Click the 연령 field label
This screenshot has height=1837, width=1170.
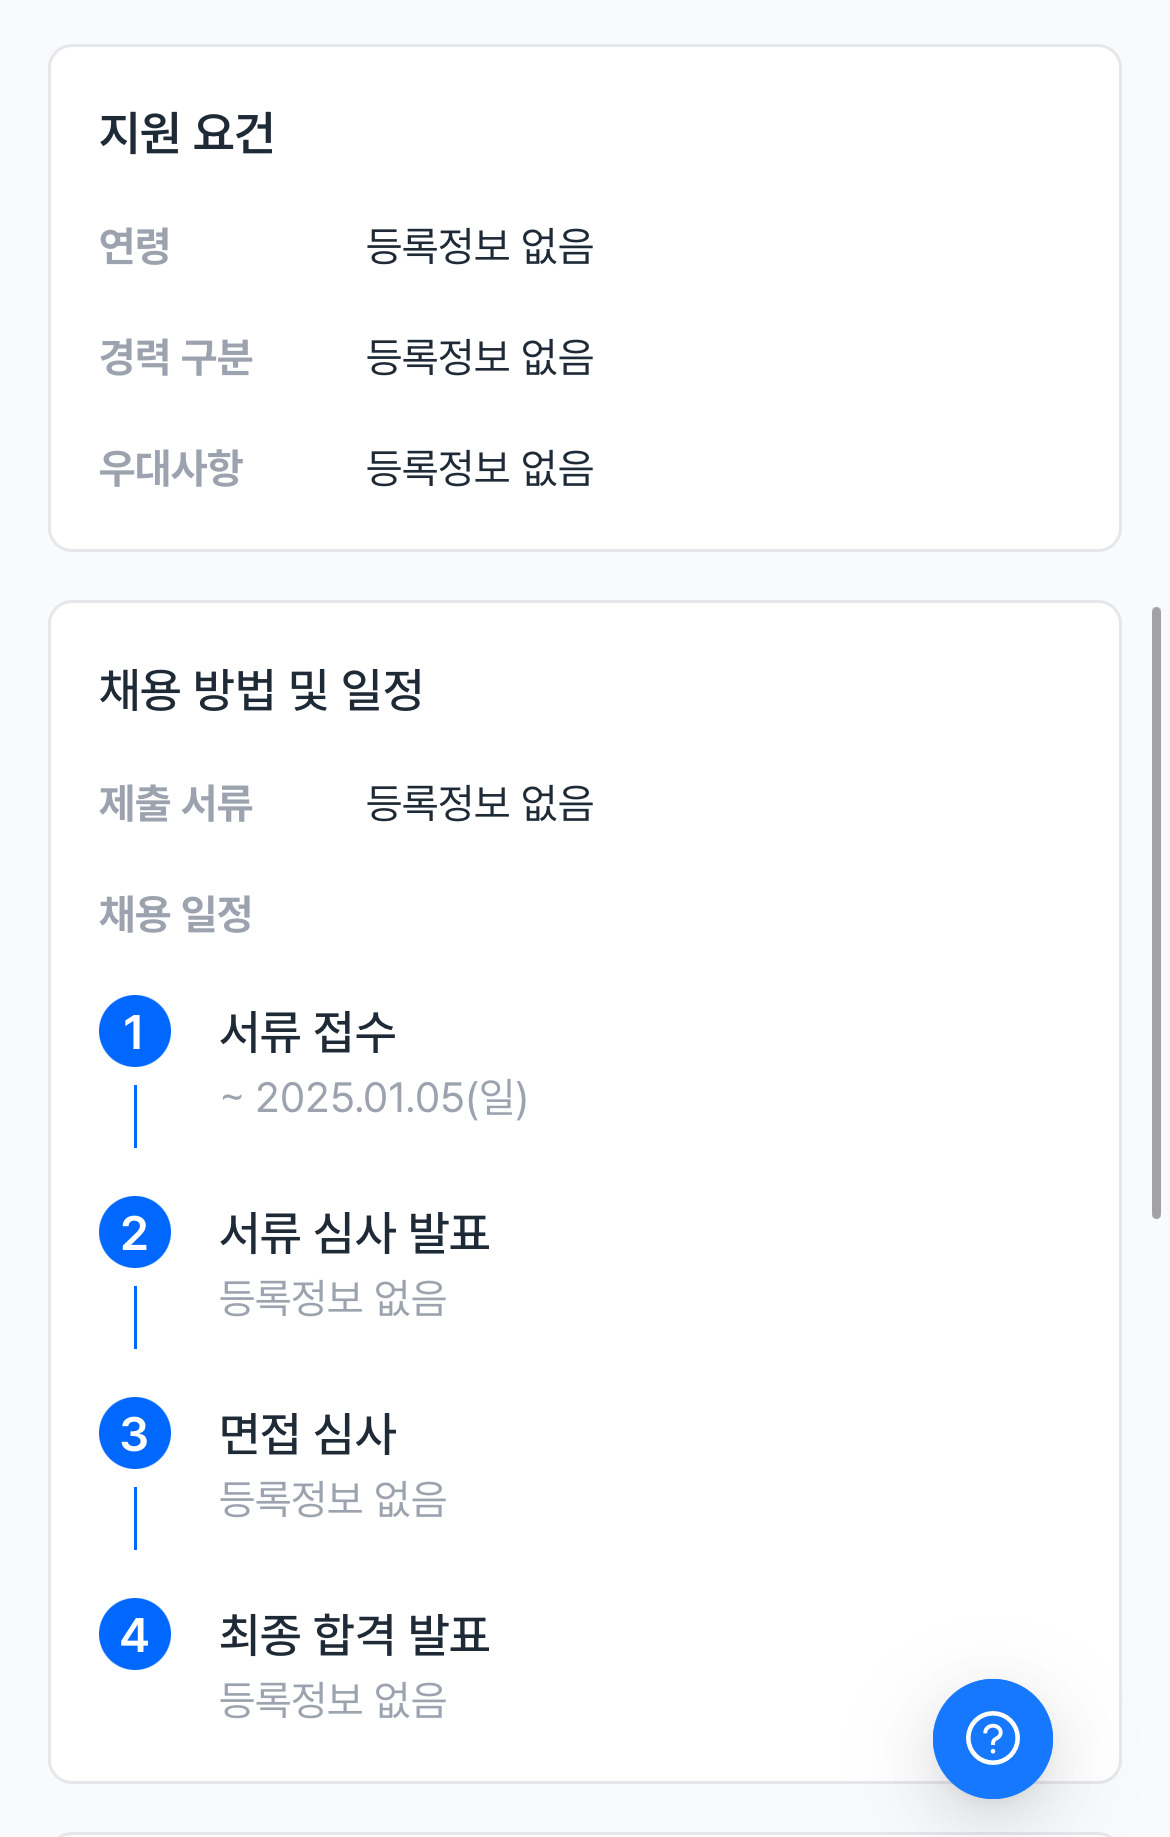[135, 246]
